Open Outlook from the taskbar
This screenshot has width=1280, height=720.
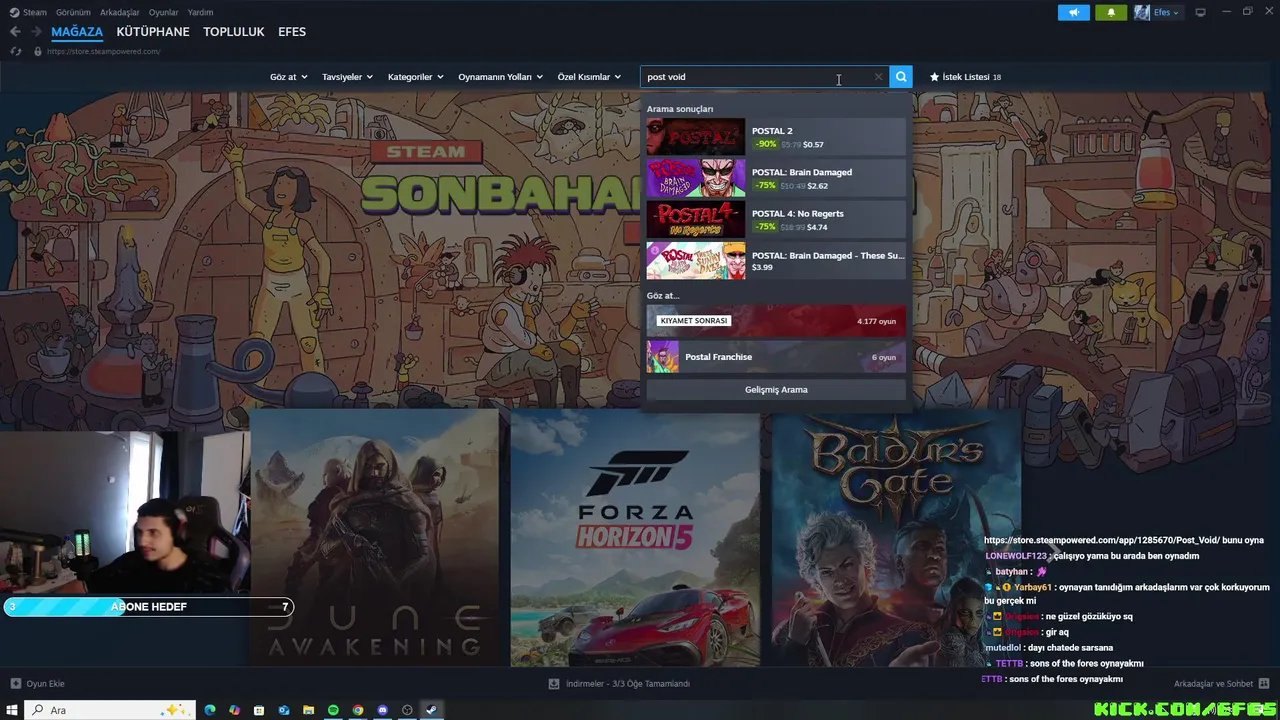[x=284, y=710]
